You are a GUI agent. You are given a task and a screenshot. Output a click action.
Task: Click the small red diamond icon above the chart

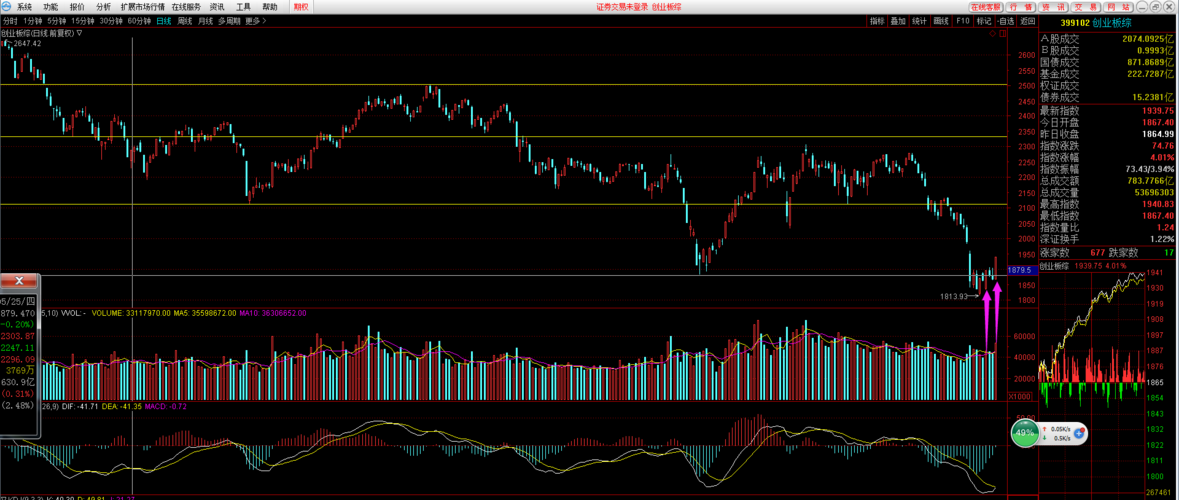[992, 33]
